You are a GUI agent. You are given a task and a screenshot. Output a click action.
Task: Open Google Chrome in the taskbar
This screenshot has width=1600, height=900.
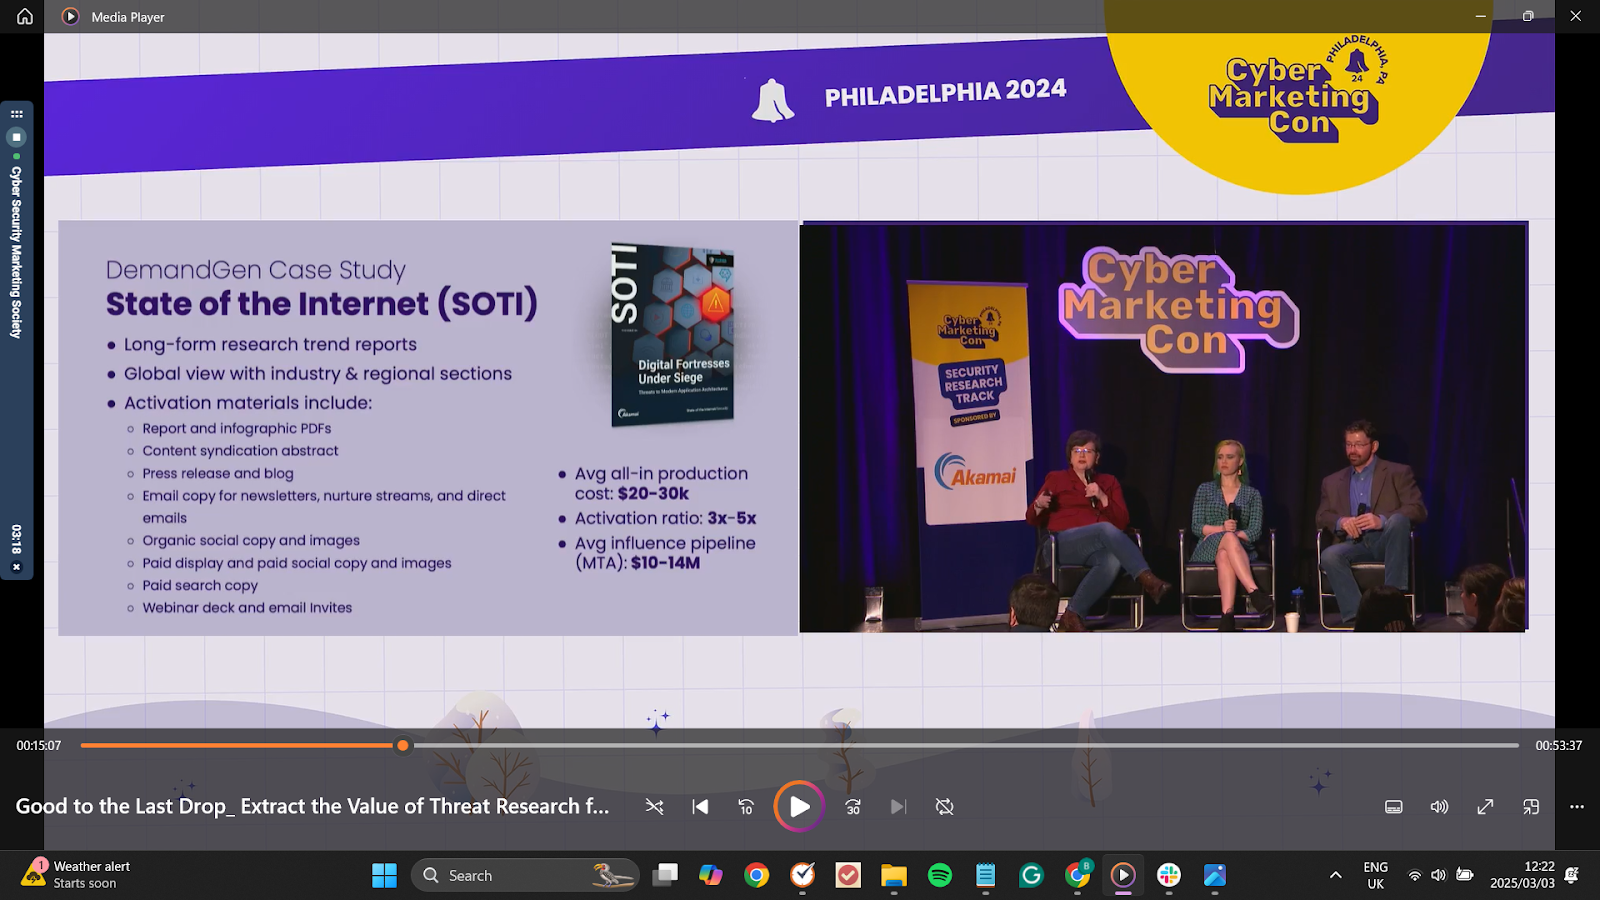click(x=757, y=875)
